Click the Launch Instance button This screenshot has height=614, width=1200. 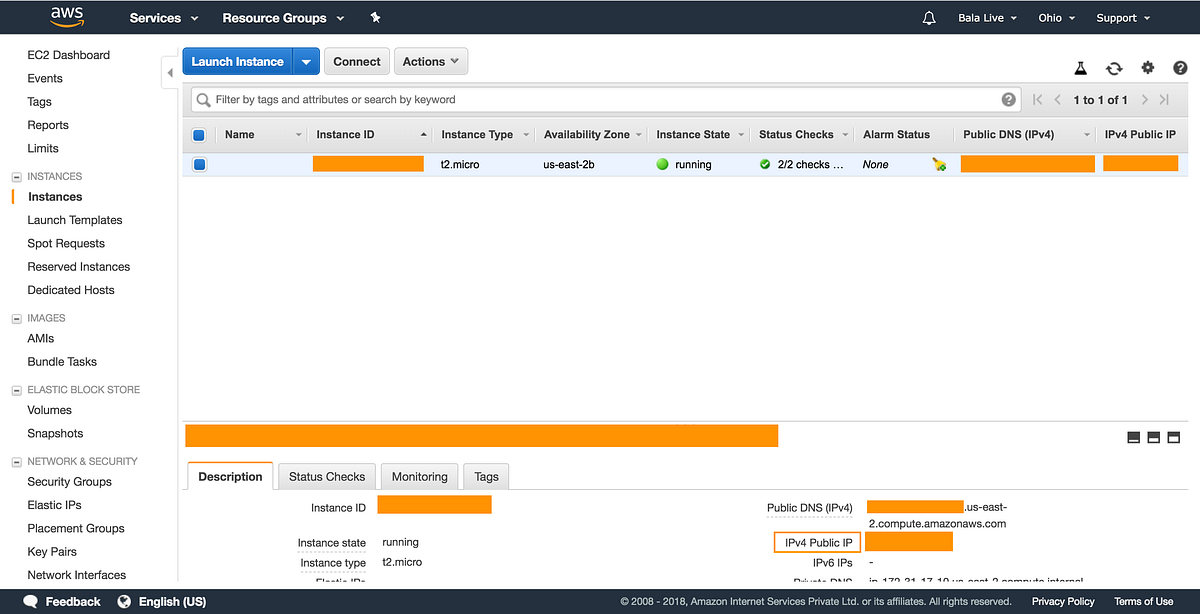coord(237,60)
